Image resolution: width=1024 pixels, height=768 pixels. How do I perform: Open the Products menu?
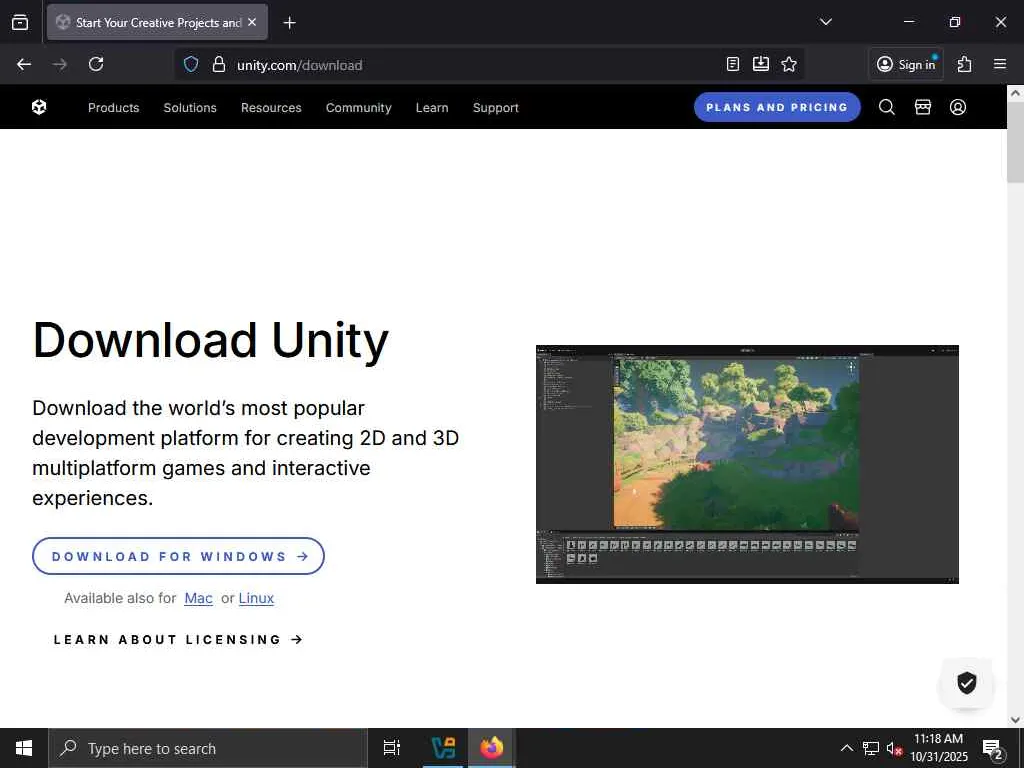pos(114,108)
